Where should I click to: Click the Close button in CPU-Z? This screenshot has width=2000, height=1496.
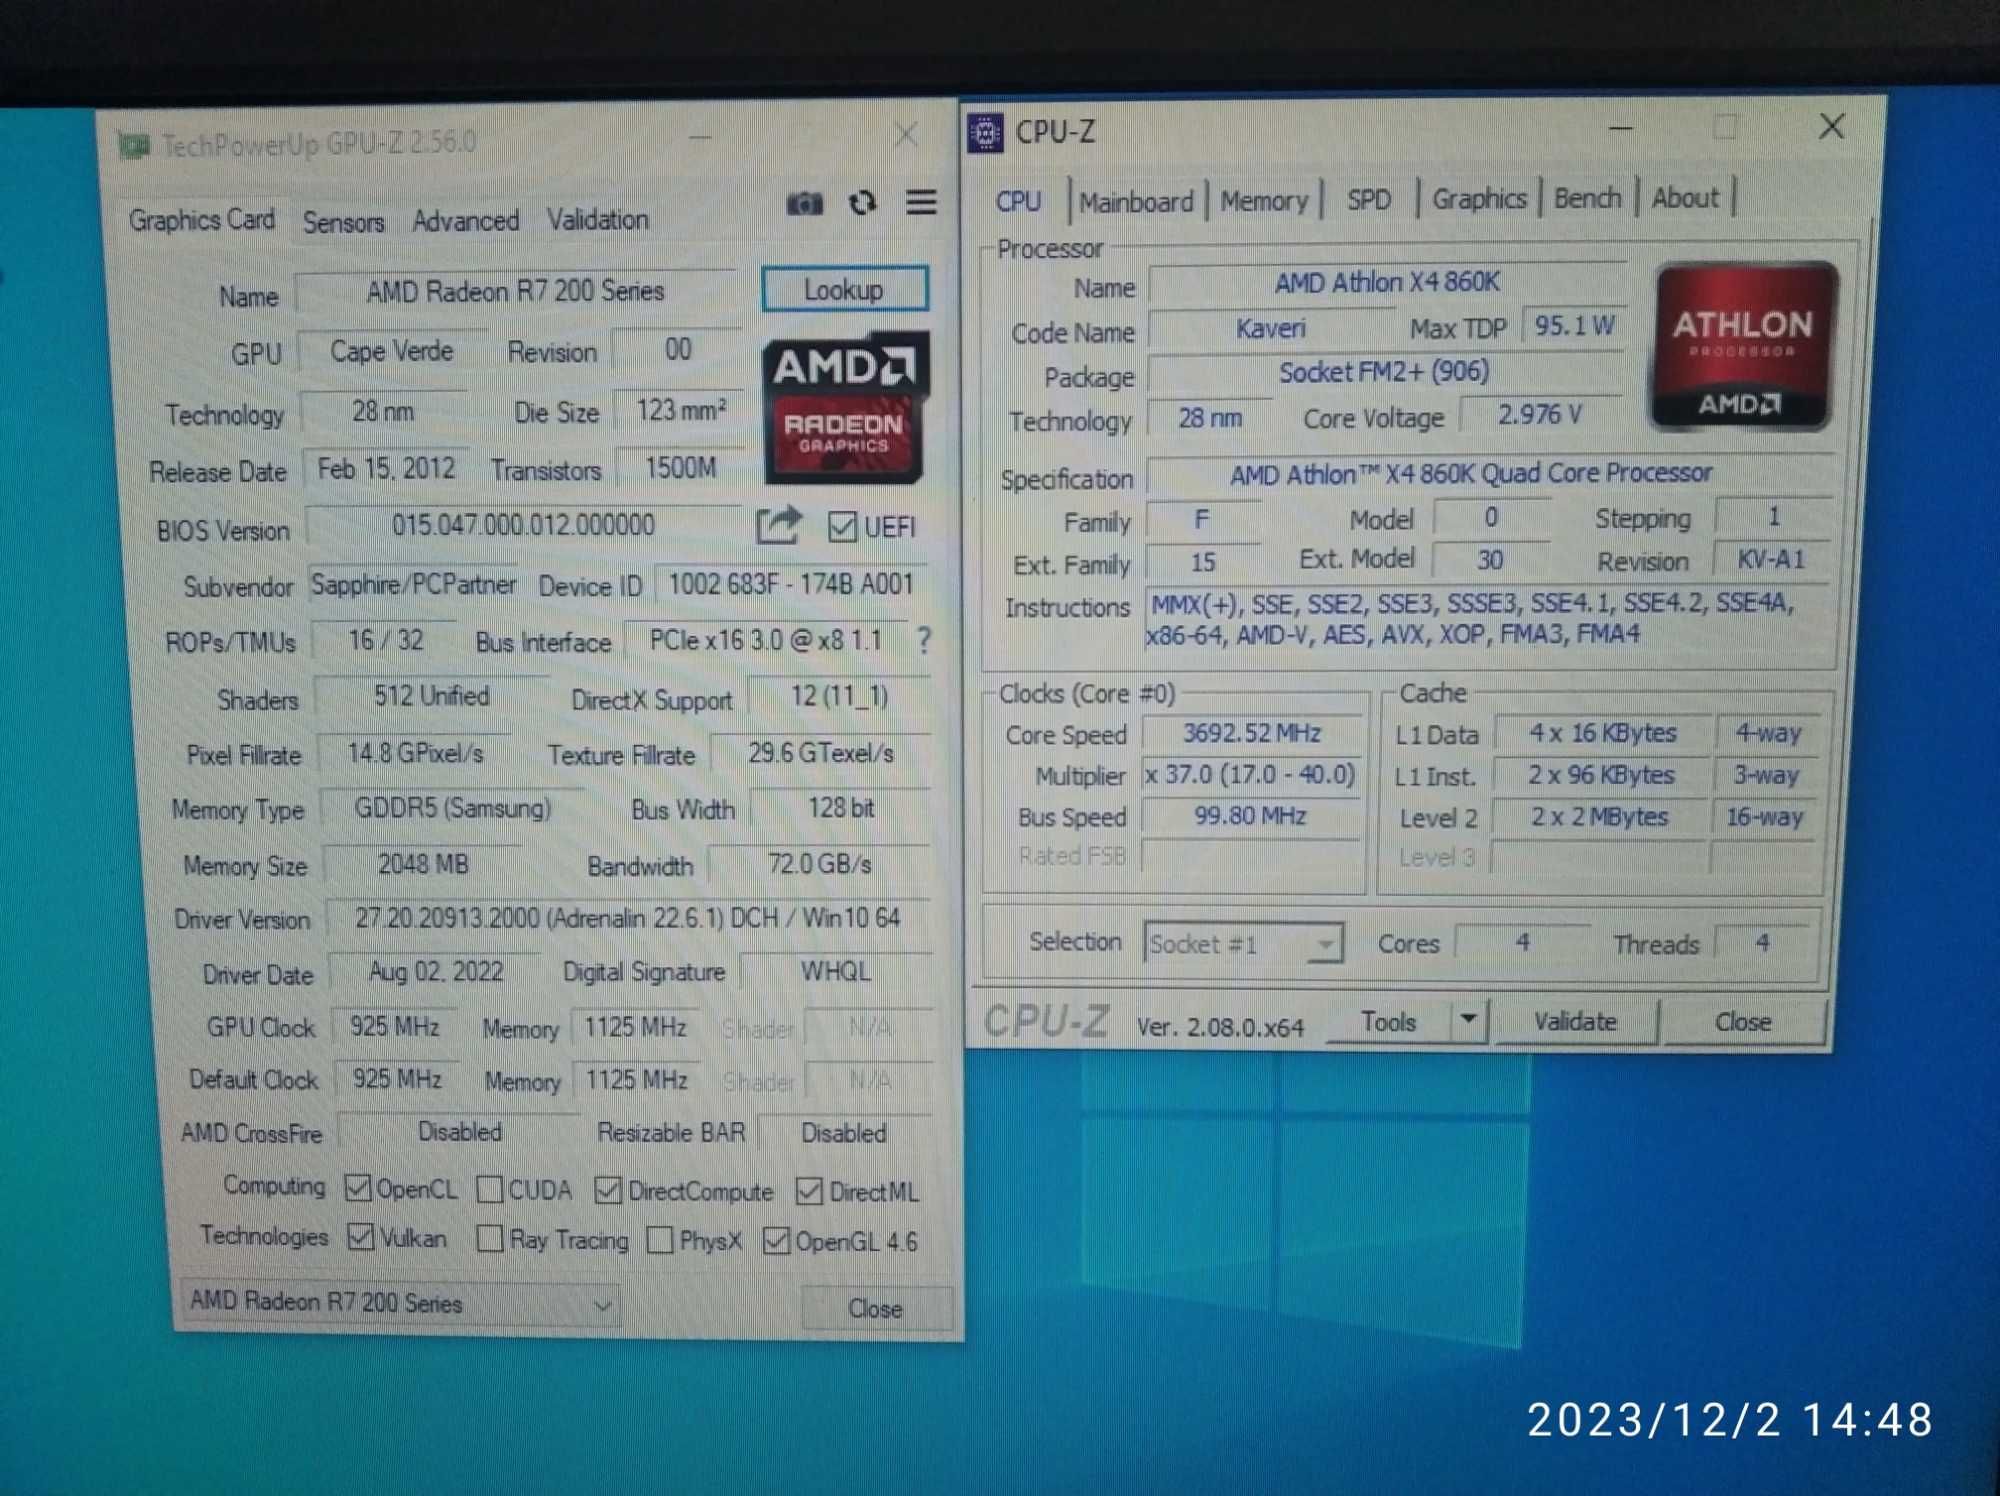tap(1743, 1021)
